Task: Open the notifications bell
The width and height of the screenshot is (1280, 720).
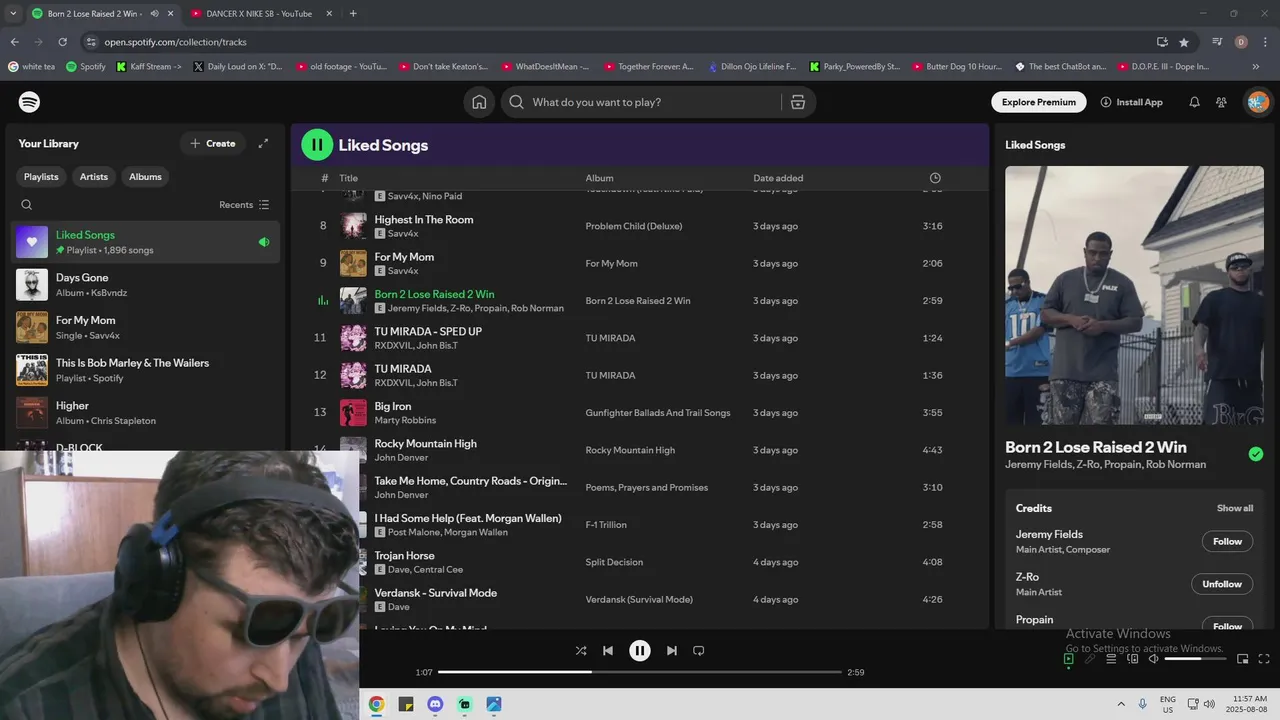Action: click(x=1194, y=102)
